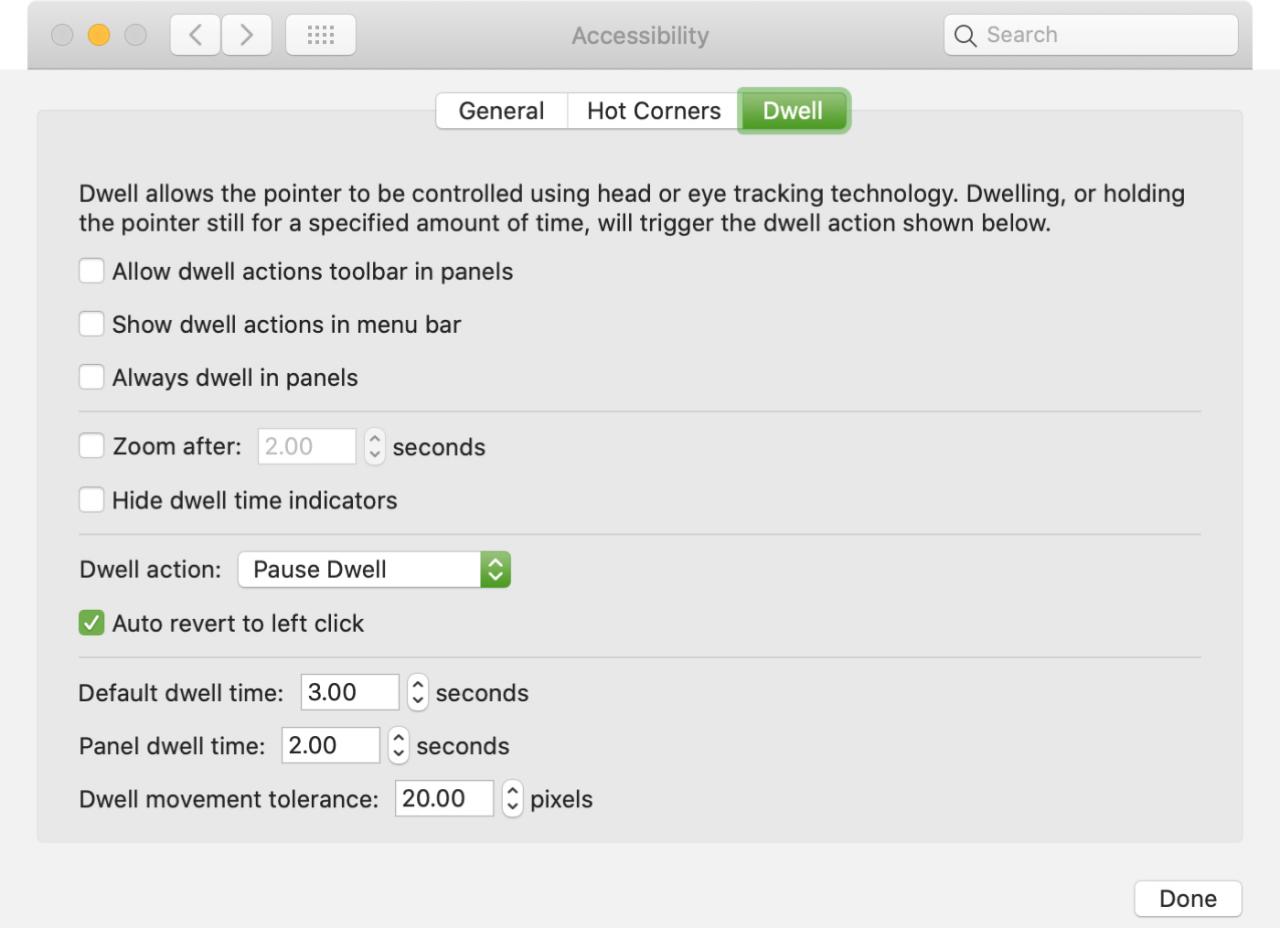1280x928 pixels.
Task: Select the Hot Corners tab
Action: [x=653, y=111]
